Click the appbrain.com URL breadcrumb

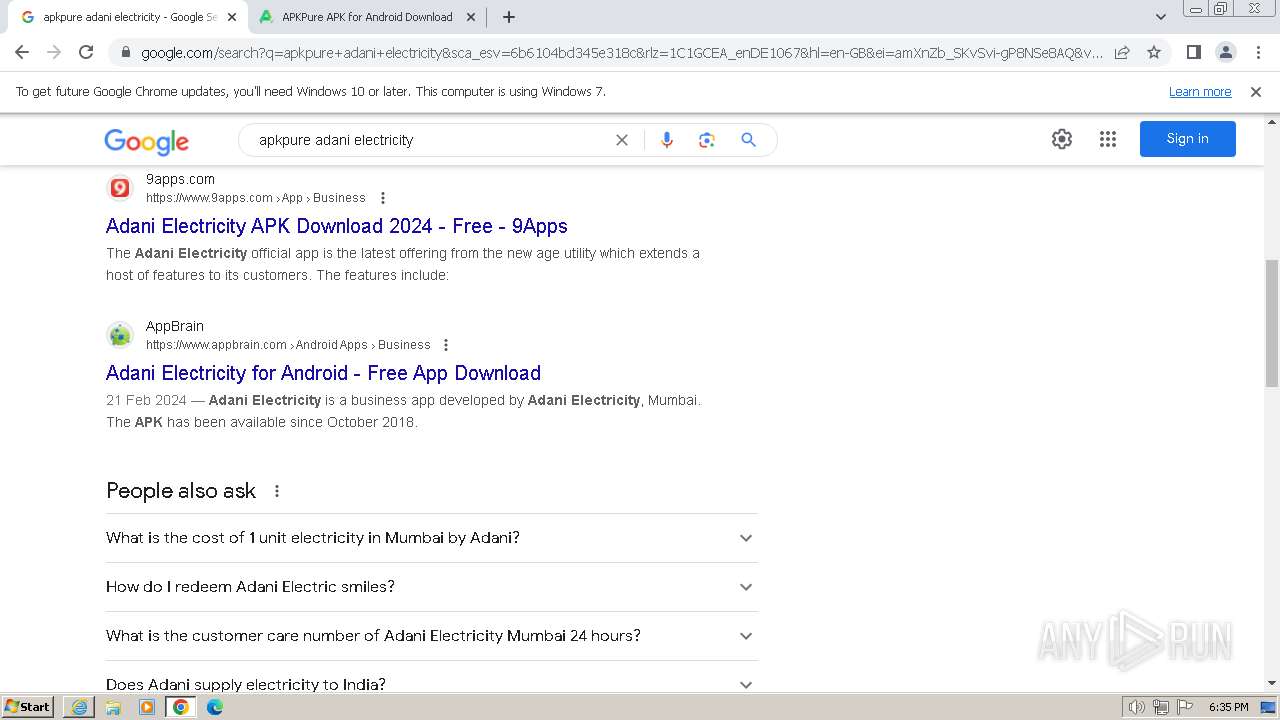point(288,345)
